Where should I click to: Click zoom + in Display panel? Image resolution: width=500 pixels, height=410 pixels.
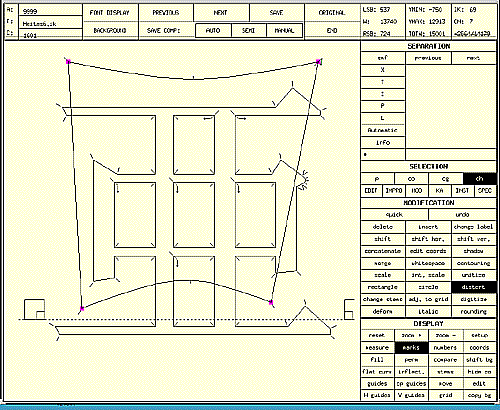point(411,335)
